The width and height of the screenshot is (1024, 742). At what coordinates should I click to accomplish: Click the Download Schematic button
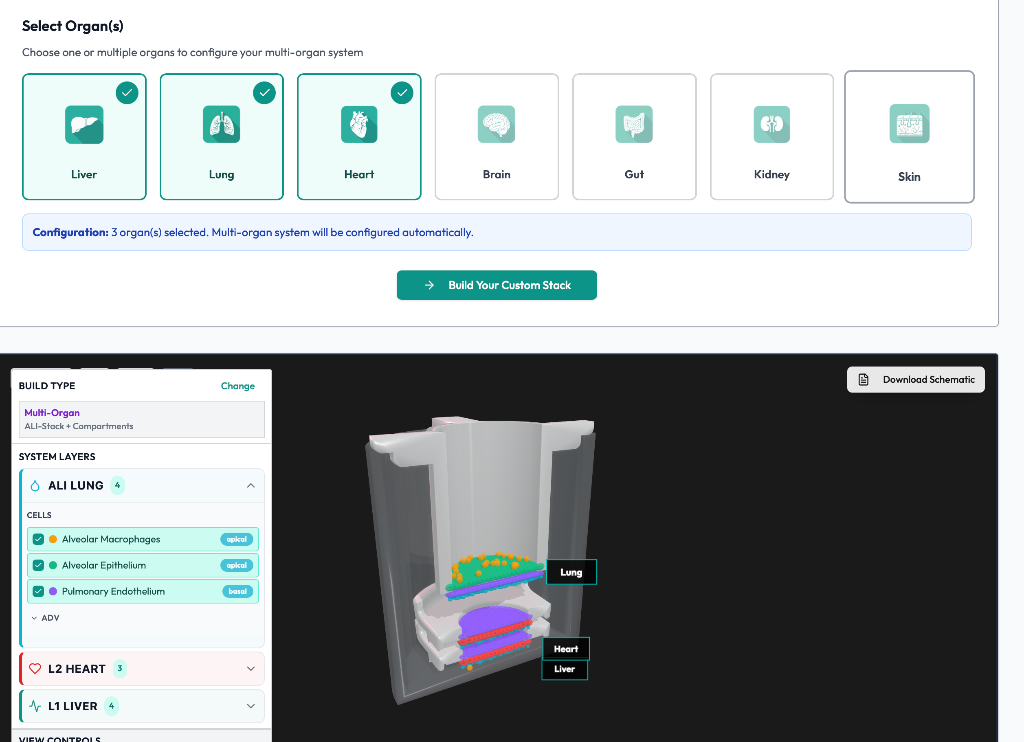pos(916,379)
